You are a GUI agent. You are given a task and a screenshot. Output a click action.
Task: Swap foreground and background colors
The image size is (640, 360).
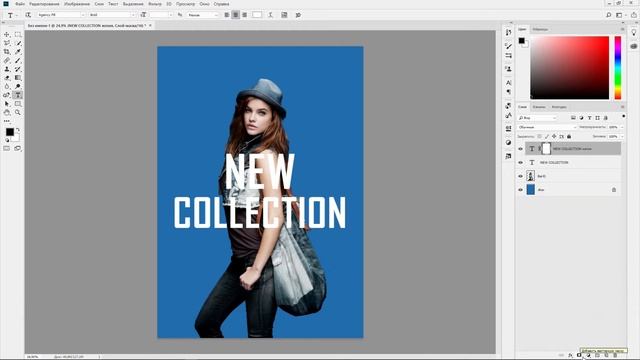18,130
